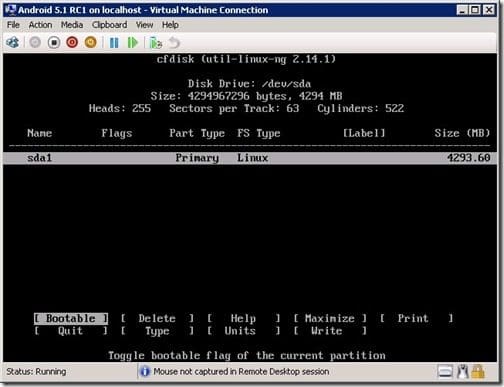
Task: Maximize the Virtual Machine Connection window
Action: click(475, 10)
